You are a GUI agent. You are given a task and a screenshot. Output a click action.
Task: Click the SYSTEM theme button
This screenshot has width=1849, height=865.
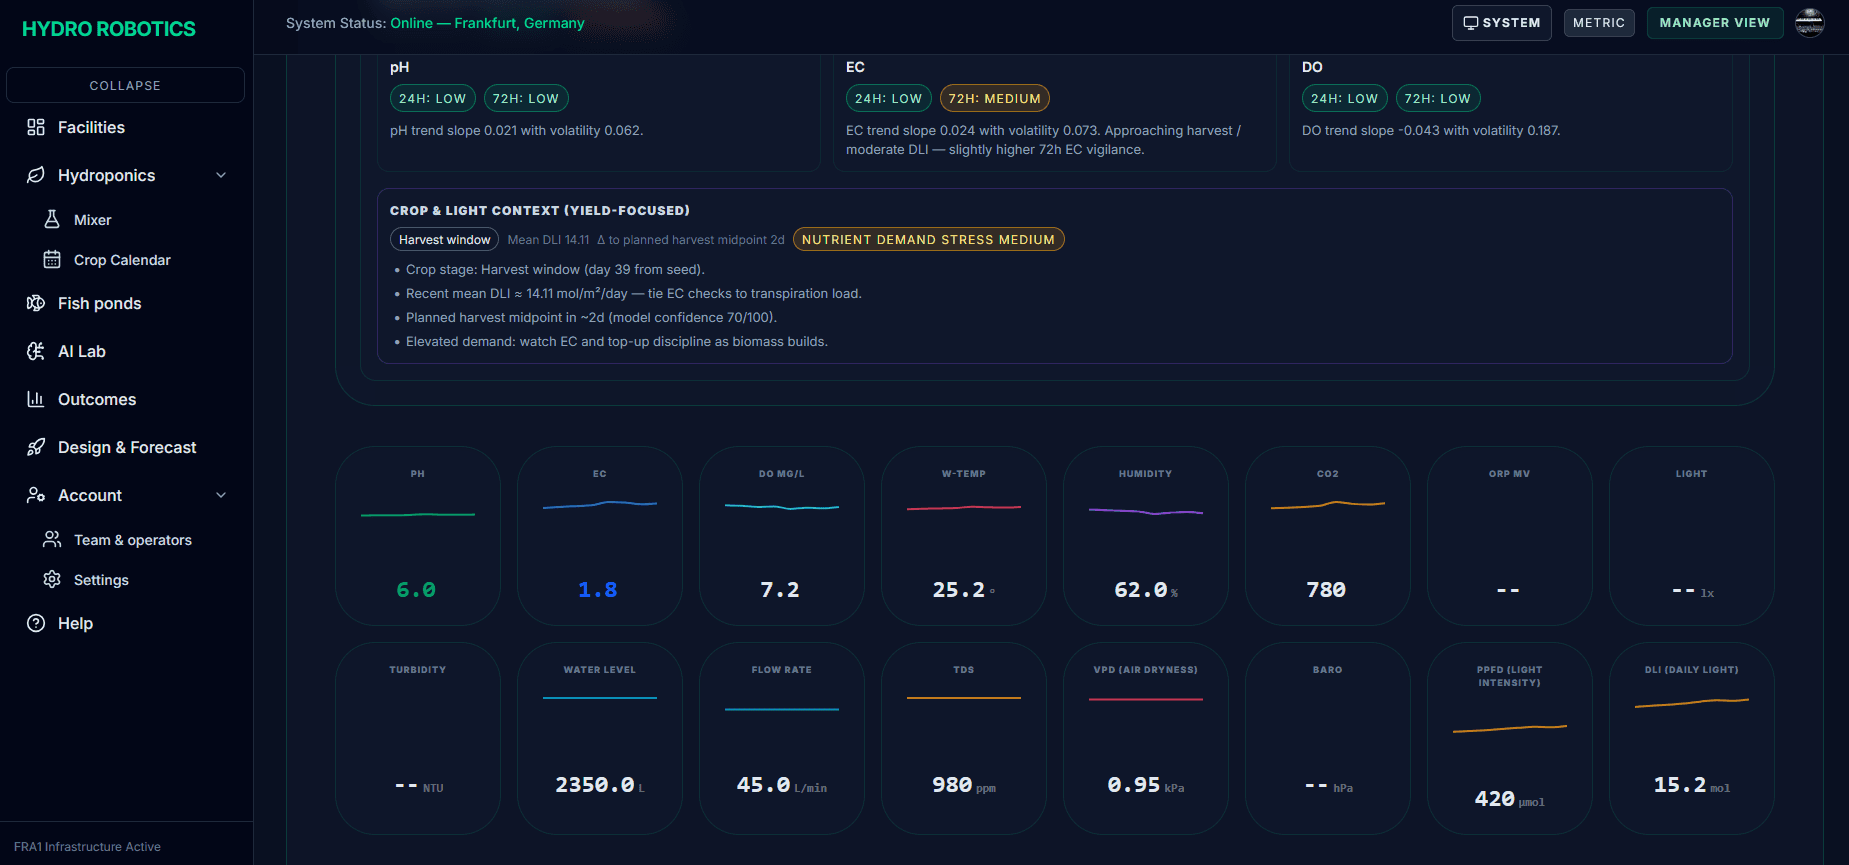(x=1501, y=23)
